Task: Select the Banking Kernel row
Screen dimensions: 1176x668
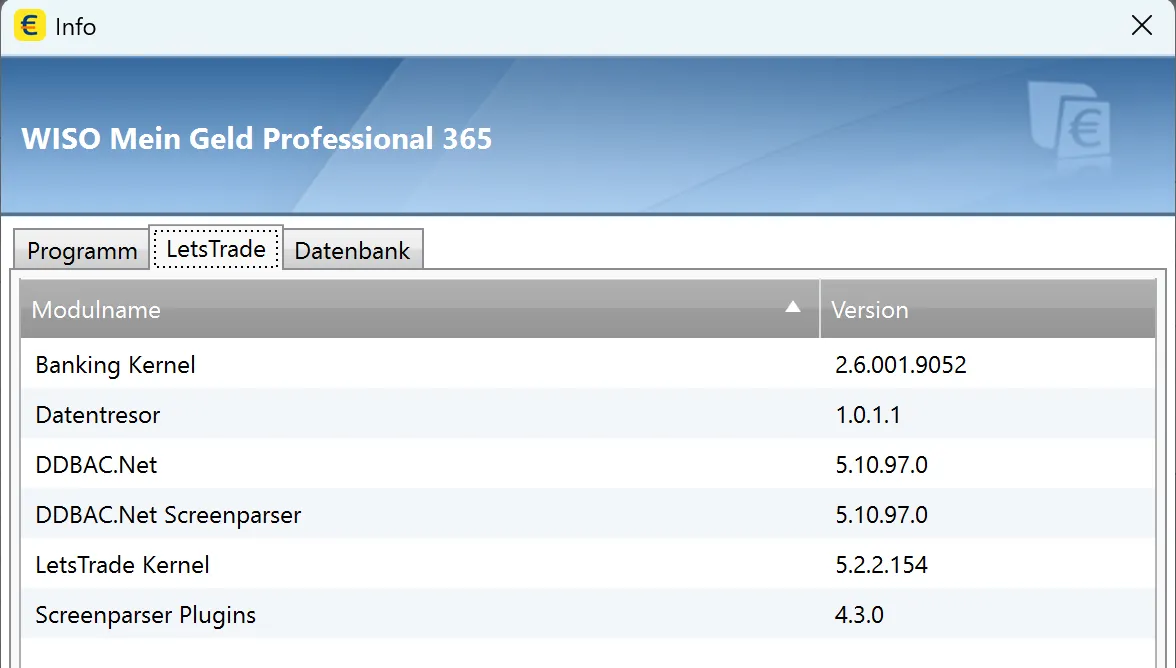Action: click(116, 365)
